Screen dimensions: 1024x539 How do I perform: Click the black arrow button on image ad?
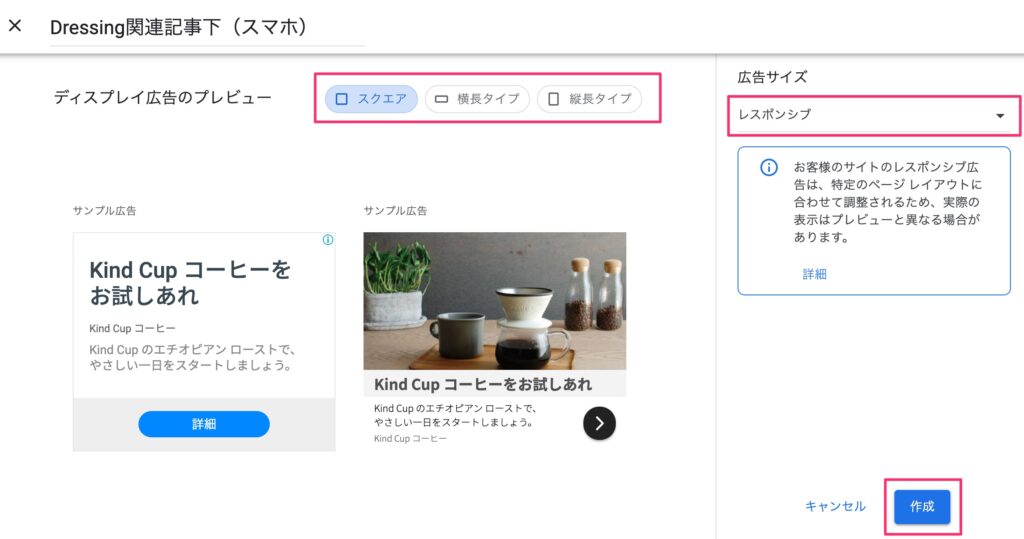tap(599, 423)
